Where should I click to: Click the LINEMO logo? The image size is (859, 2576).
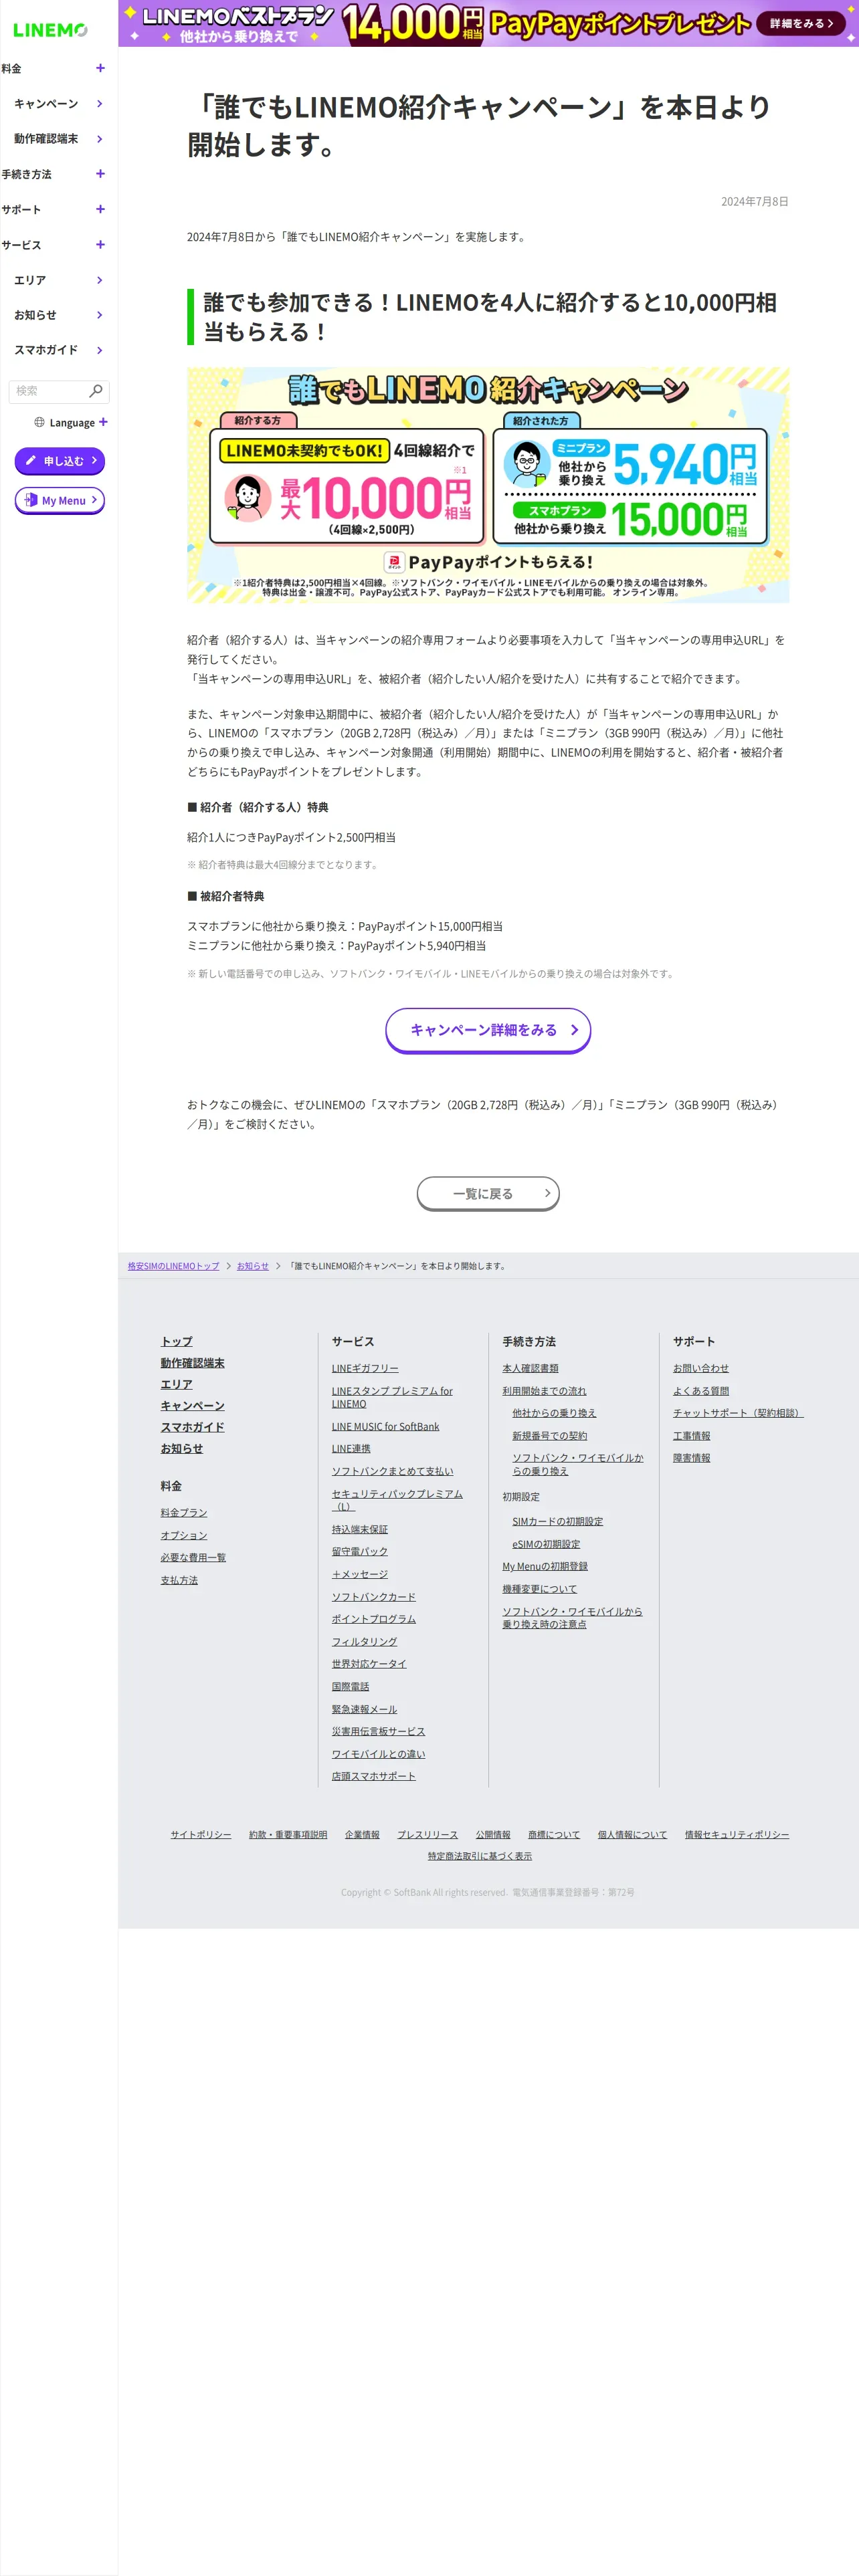[50, 30]
